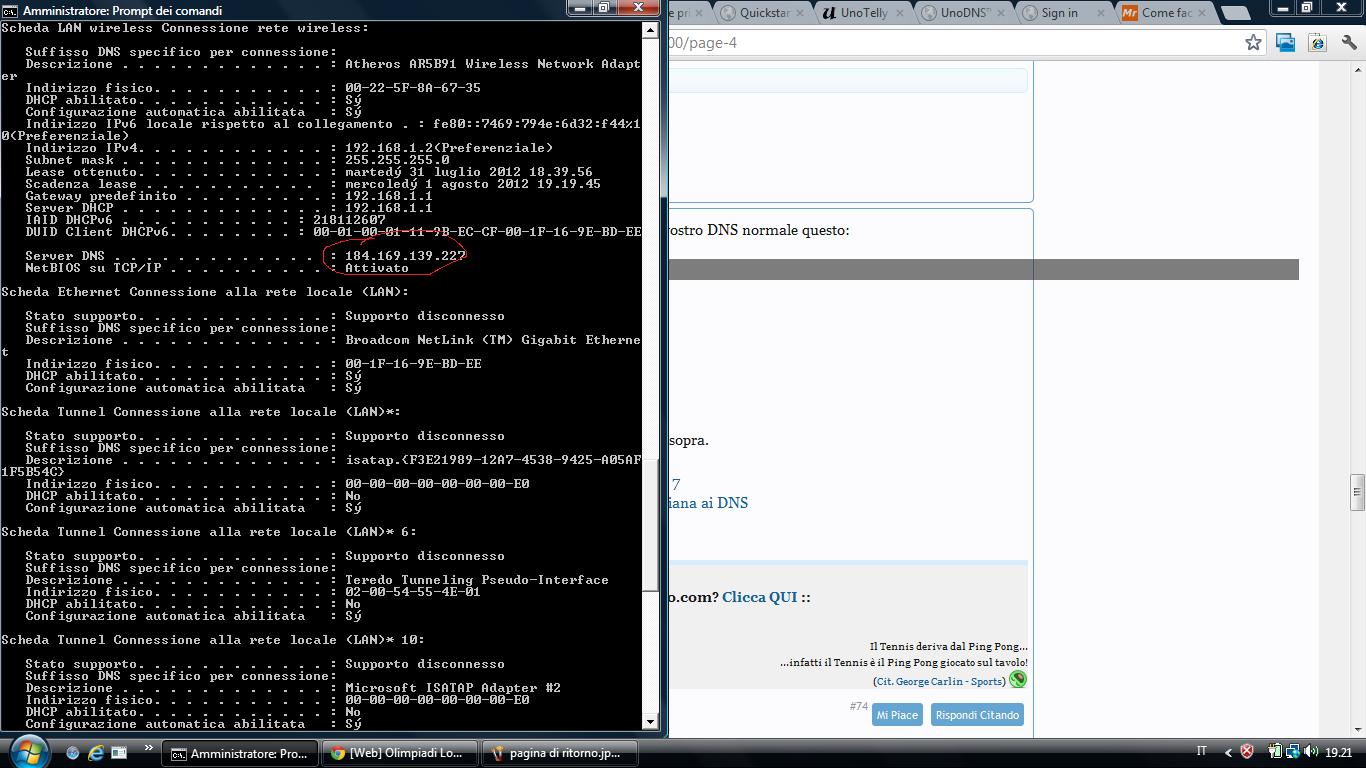The width and height of the screenshot is (1366, 768).
Task: Switch to the UnoDNS tab
Action: (964, 13)
